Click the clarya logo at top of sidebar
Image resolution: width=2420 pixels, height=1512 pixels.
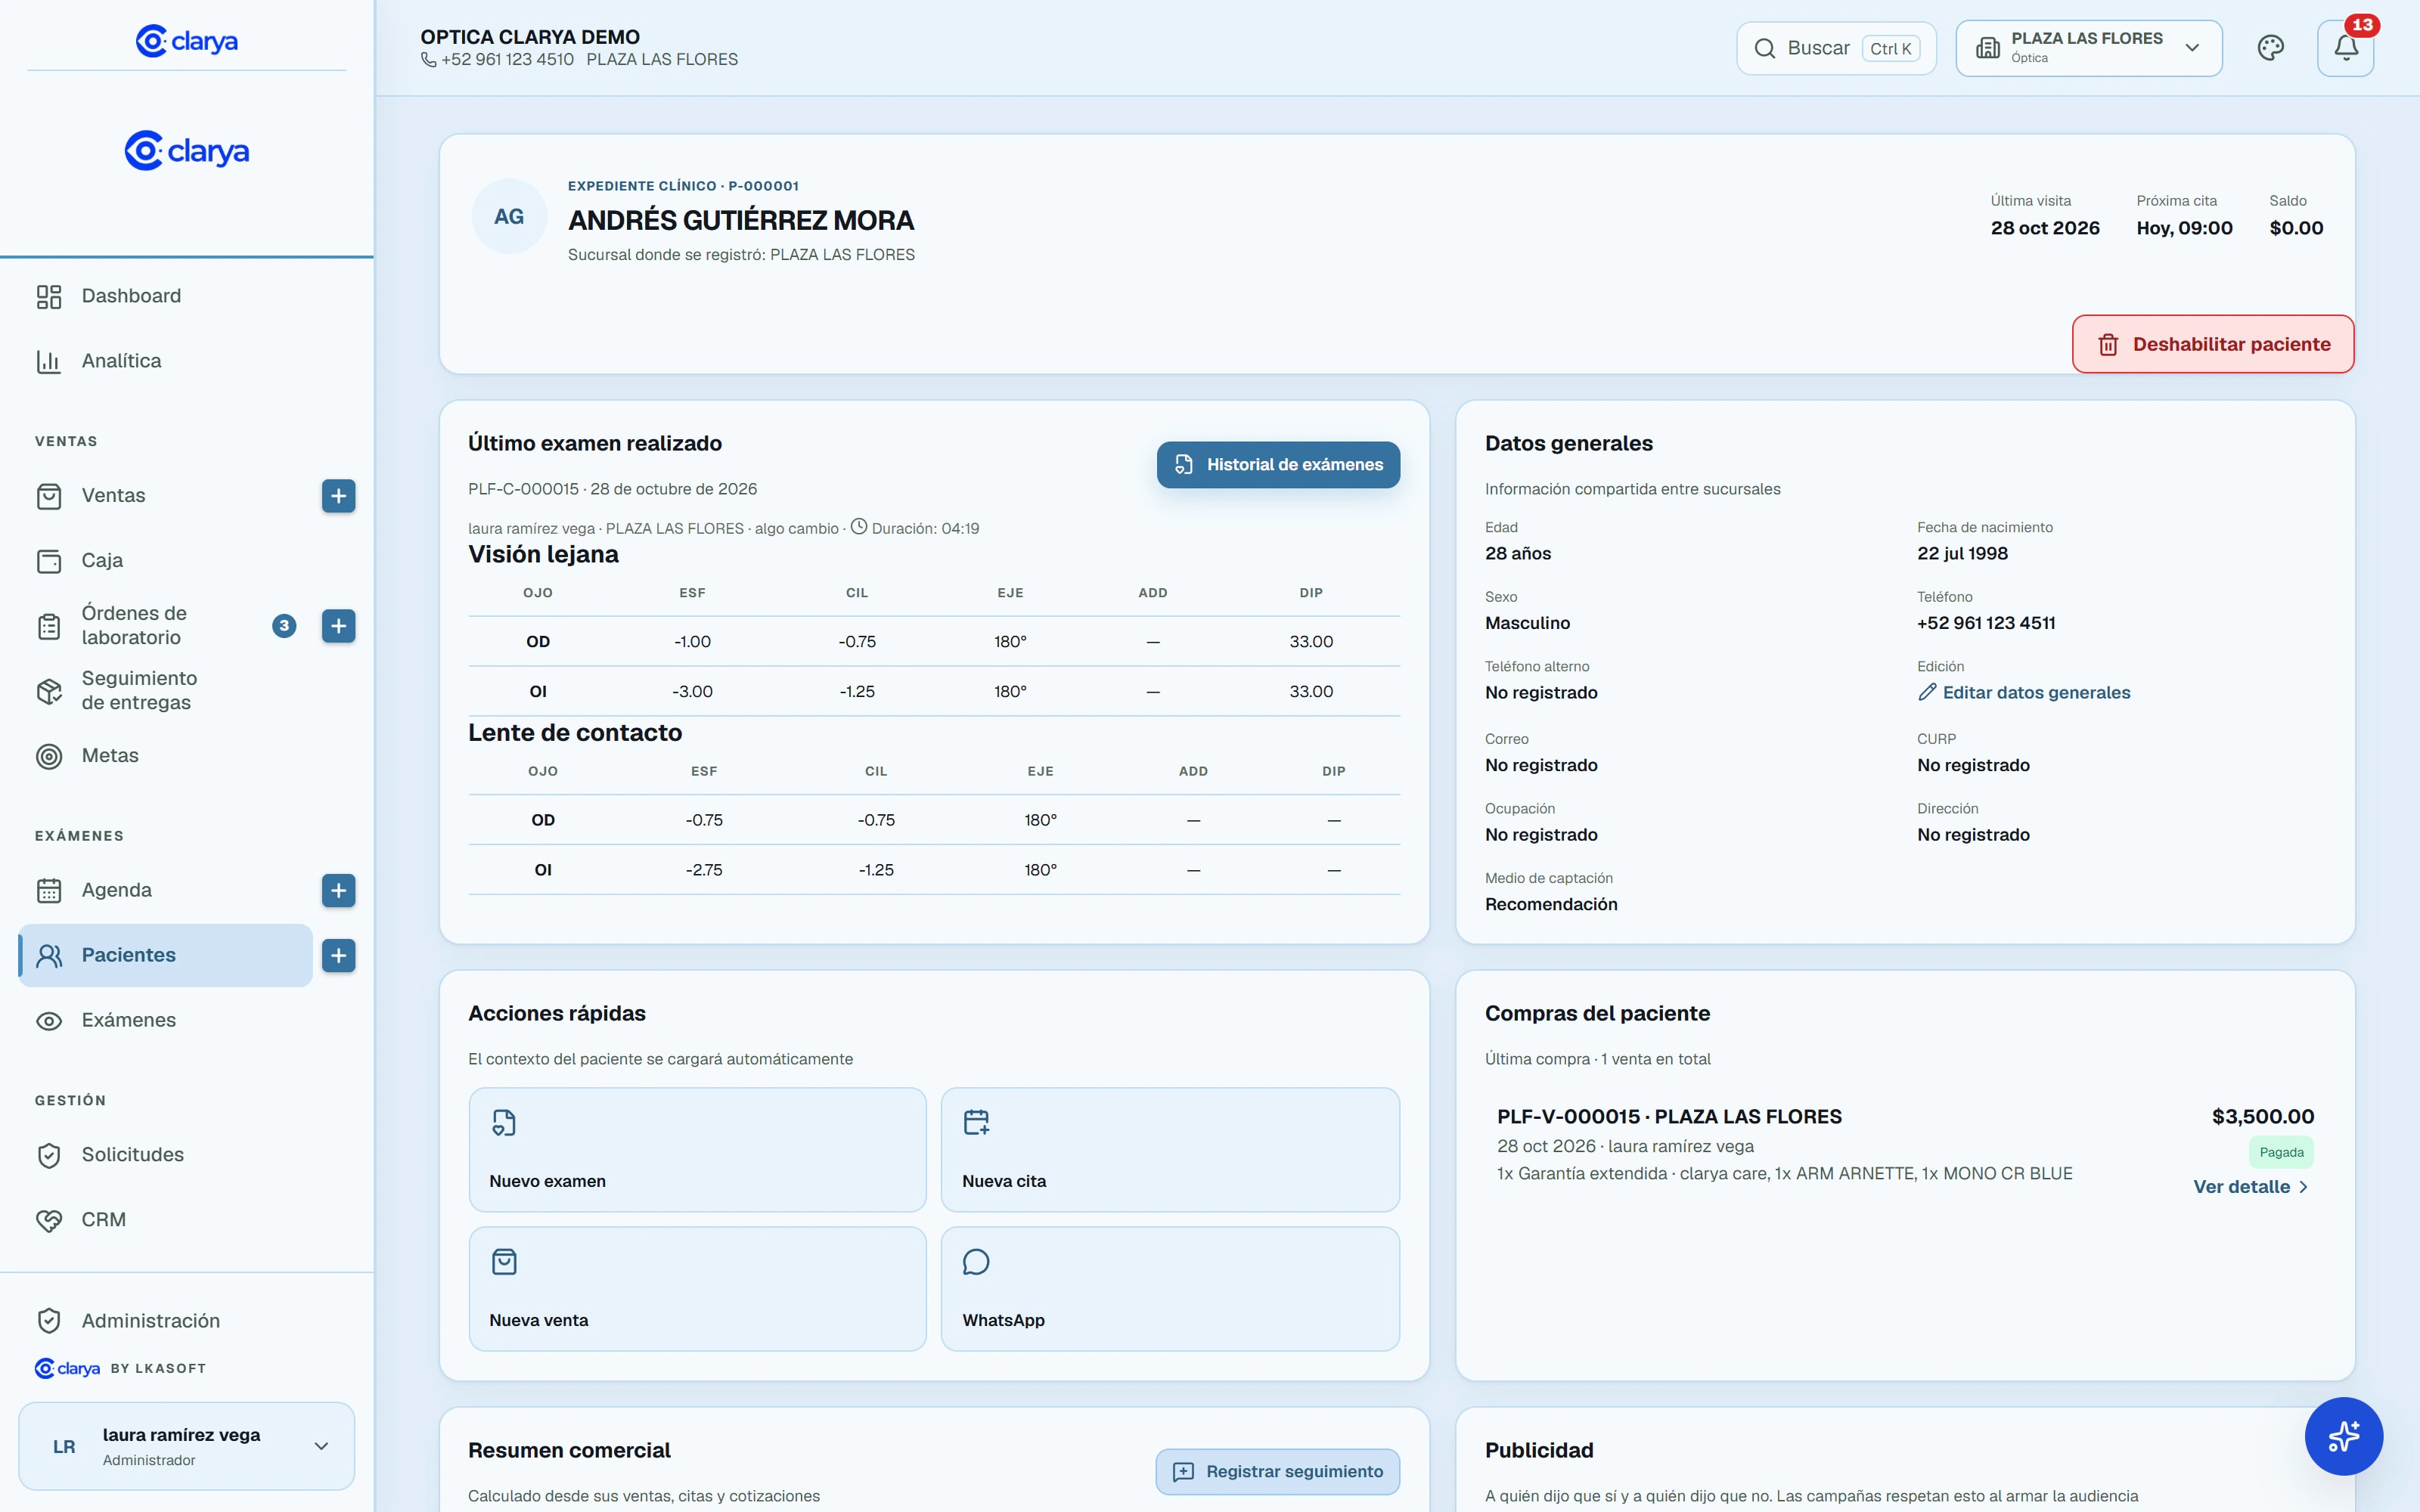[x=187, y=41]
